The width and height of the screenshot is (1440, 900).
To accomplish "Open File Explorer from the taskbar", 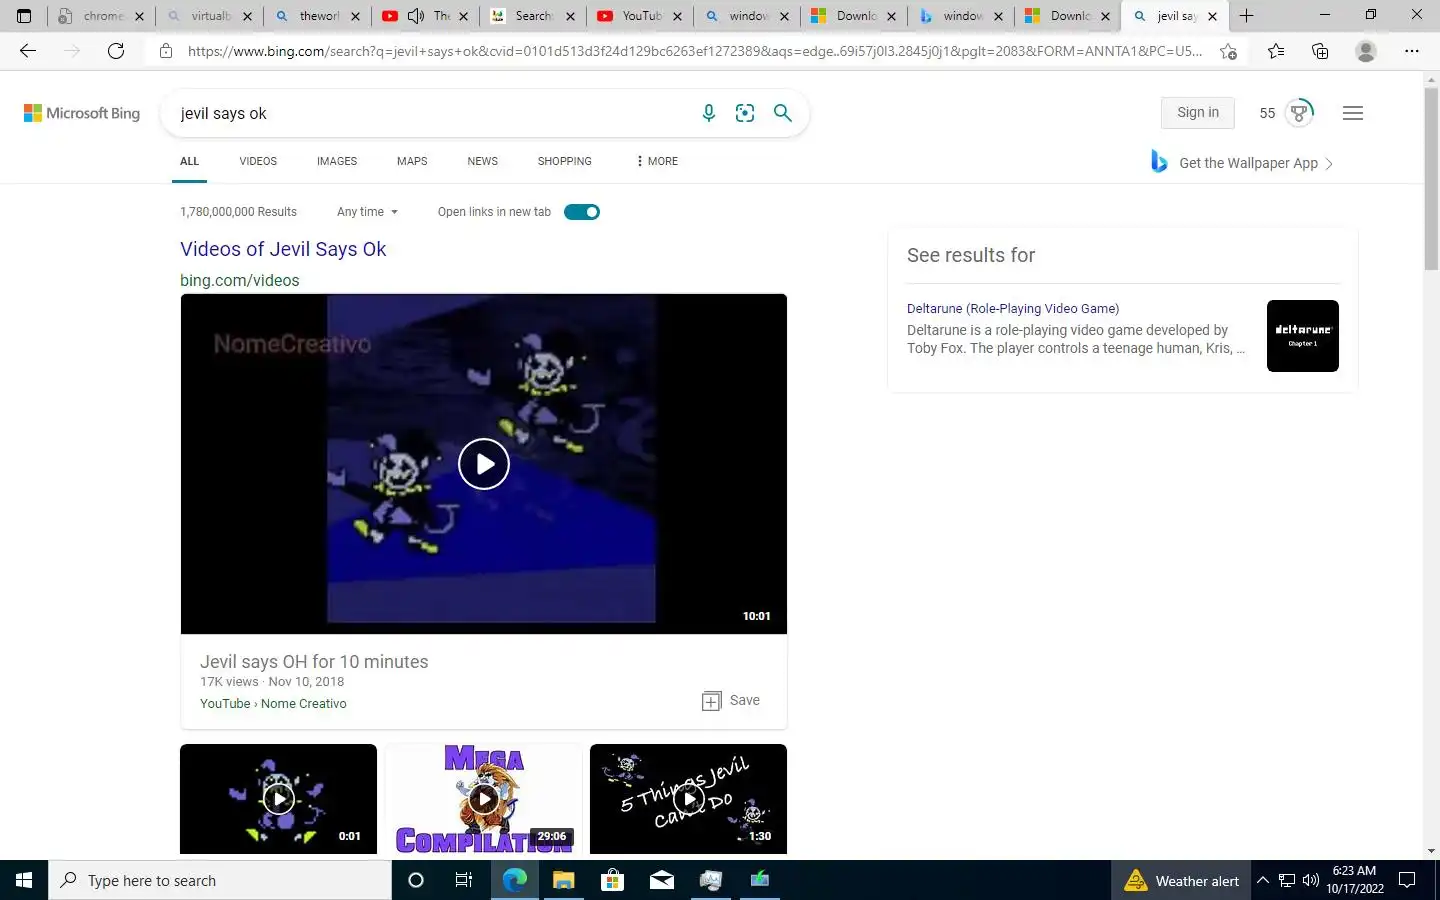I will click(x=563, y=880).
